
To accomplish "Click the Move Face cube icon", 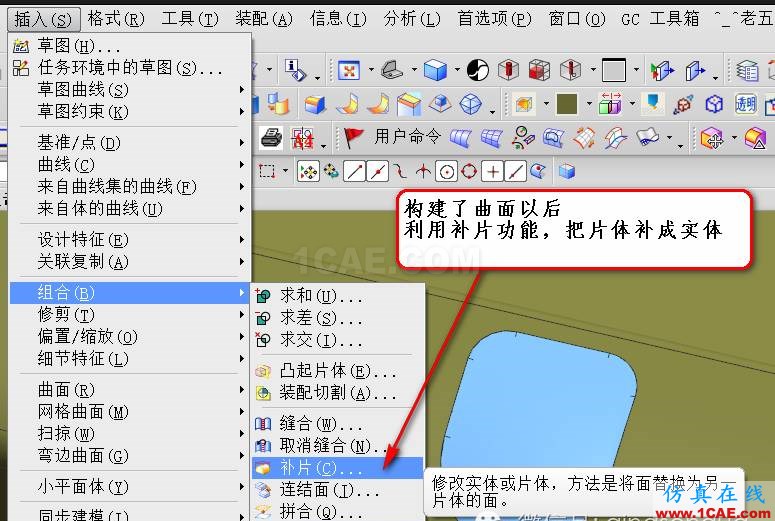I will click(x=712, y=137).
